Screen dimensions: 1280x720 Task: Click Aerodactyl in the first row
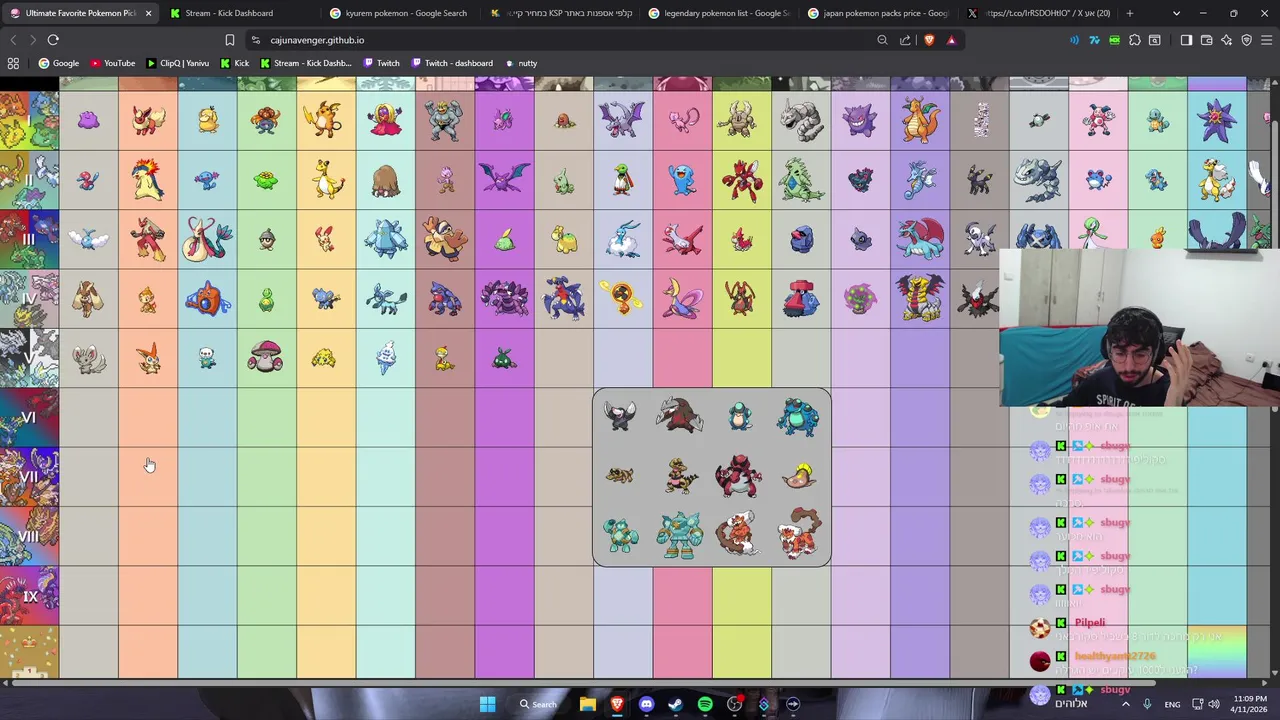pyautogui.click(x=623, y=121)
